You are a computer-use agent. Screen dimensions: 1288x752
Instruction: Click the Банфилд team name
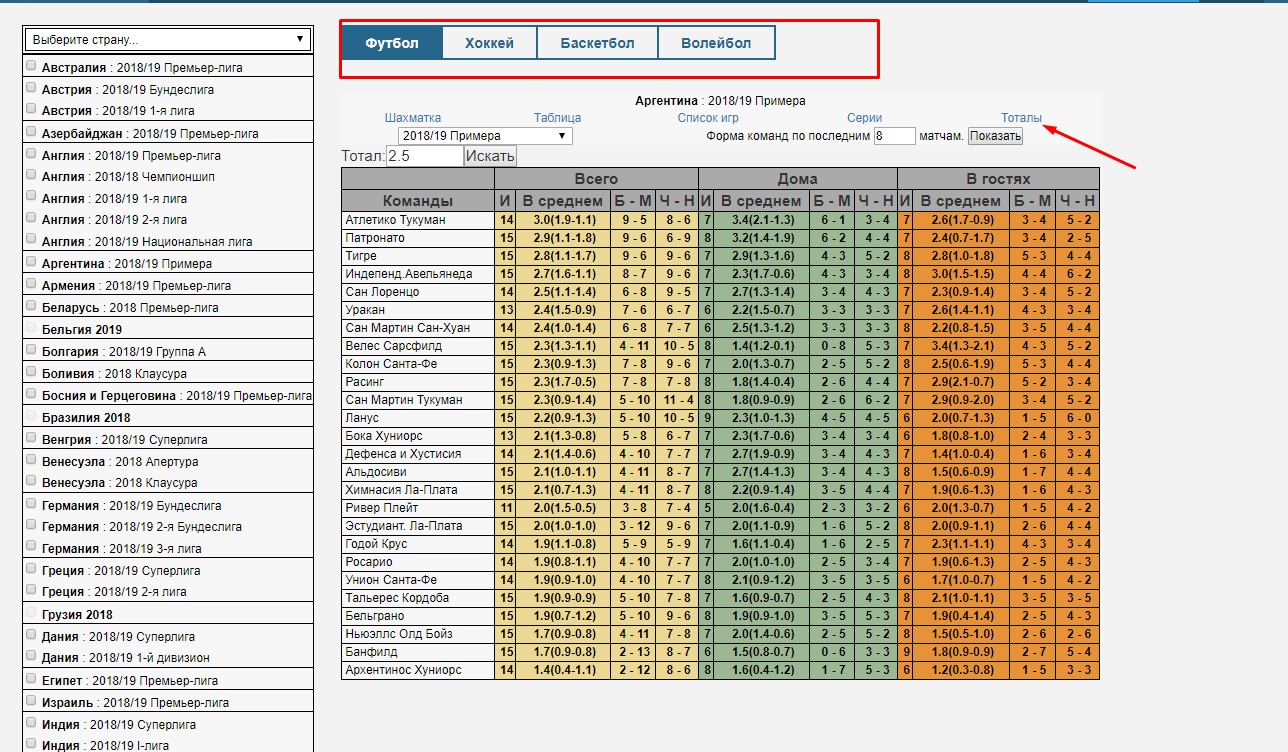pos(370,652)
